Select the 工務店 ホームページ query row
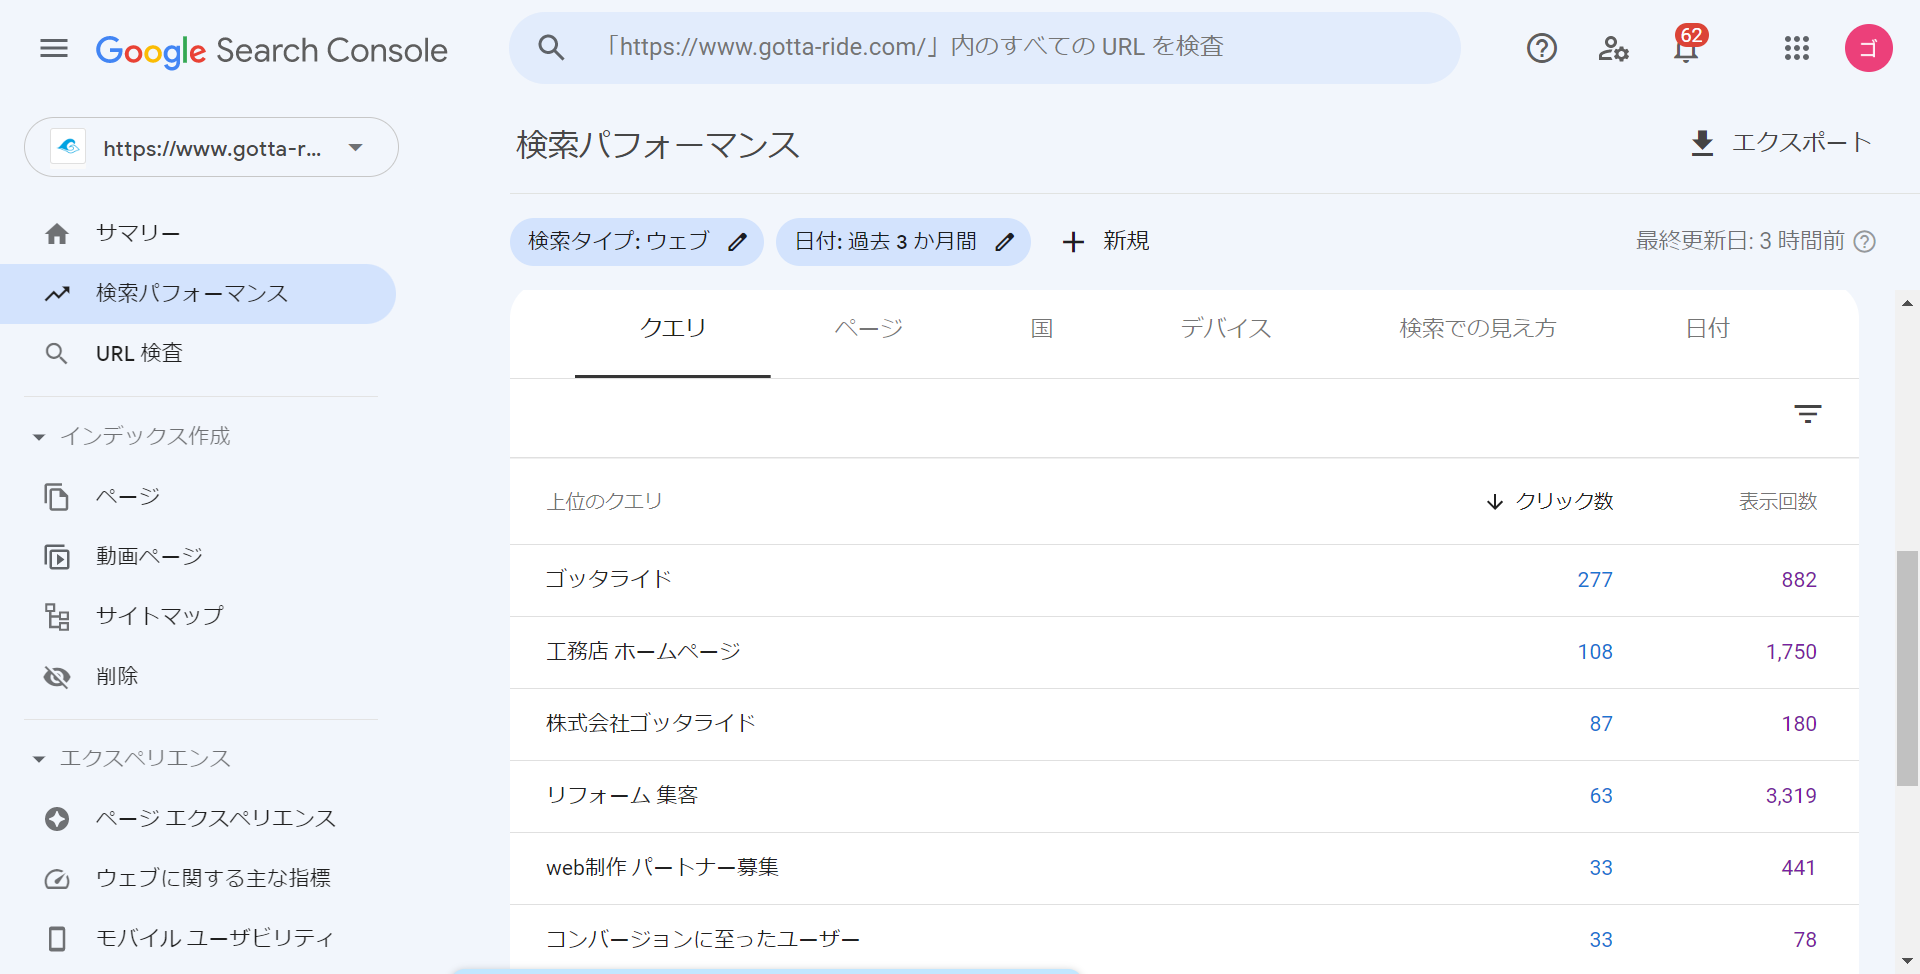This screenshot has height=974, width=1920. point(1184,652)
